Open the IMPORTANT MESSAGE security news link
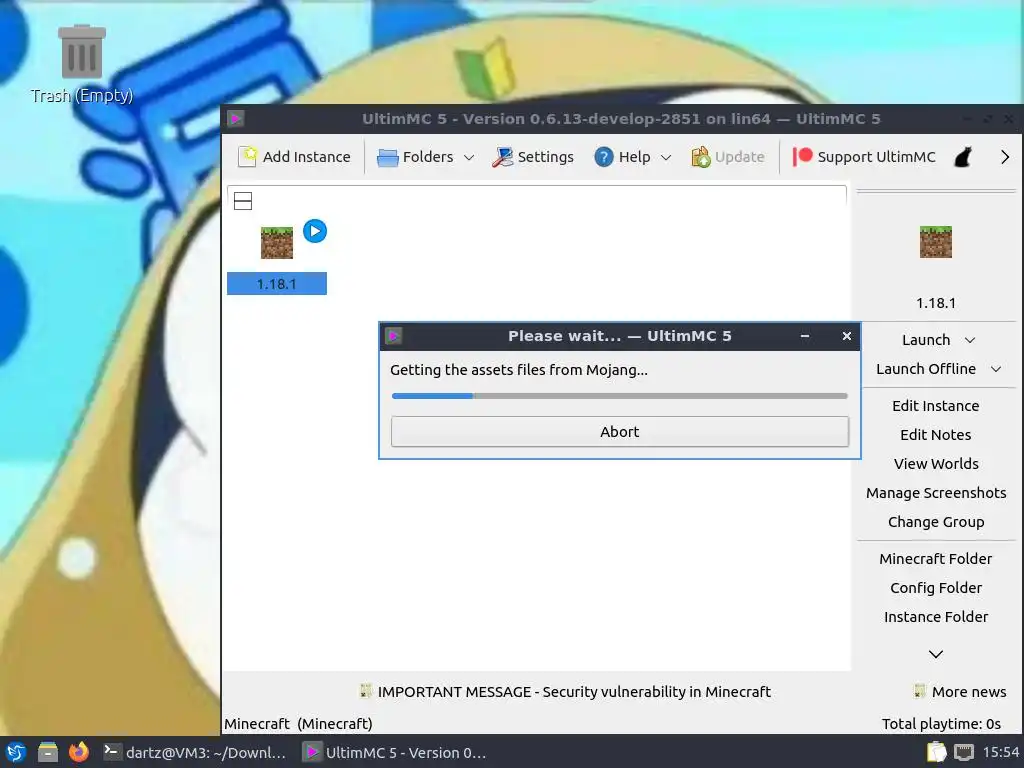Image resolution: width=1024 pixels, height=768 pixels. coord(574,692)
